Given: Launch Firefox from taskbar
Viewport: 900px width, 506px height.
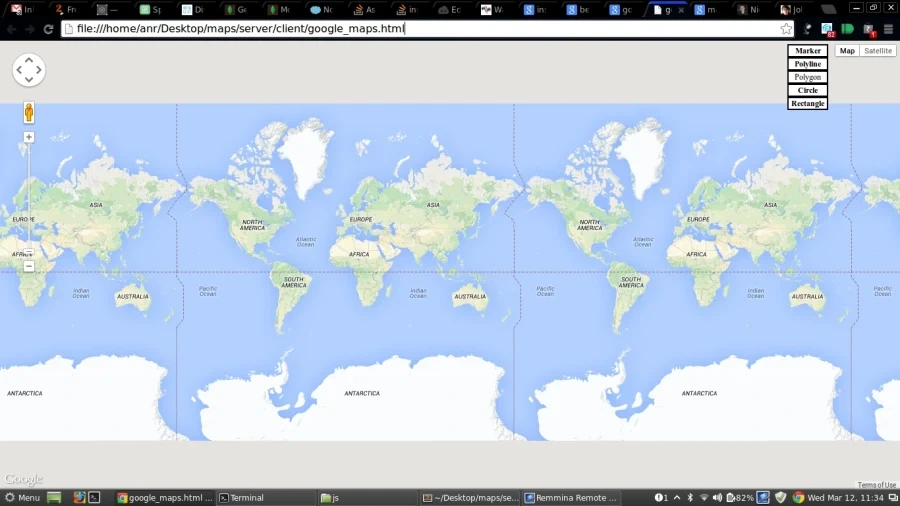Looking at the screenshot, I should point(79,497).
